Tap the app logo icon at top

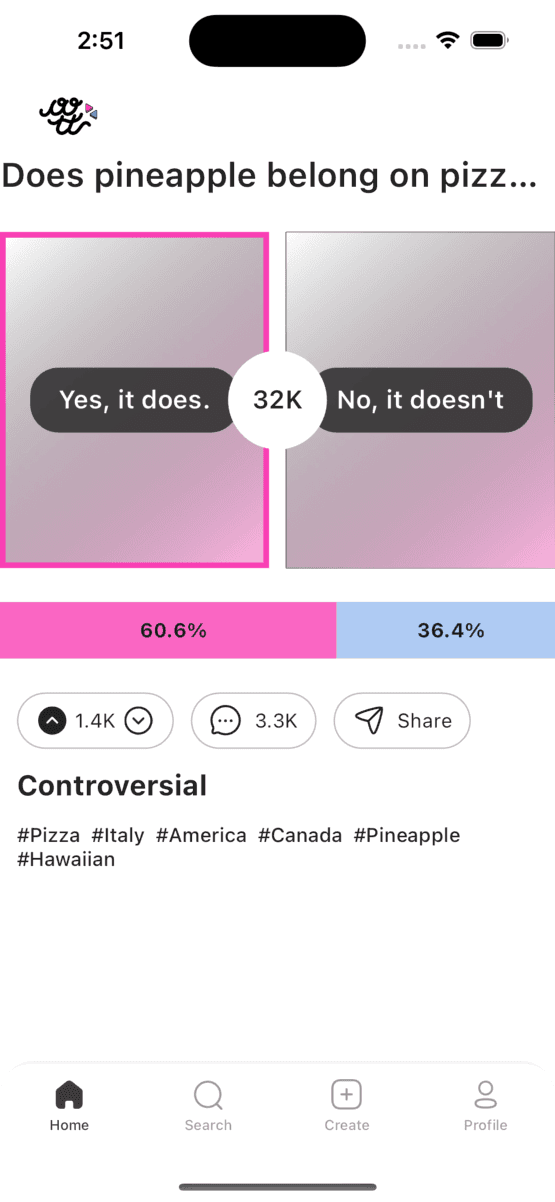point(68,117)
